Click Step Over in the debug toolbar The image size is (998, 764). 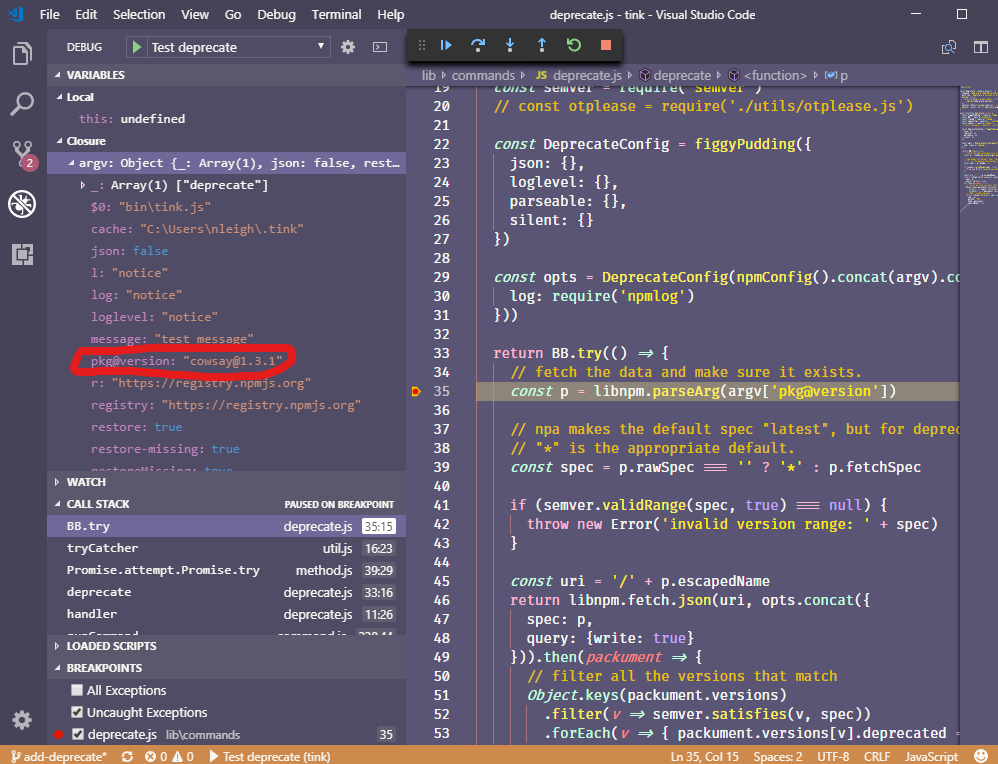477,45
